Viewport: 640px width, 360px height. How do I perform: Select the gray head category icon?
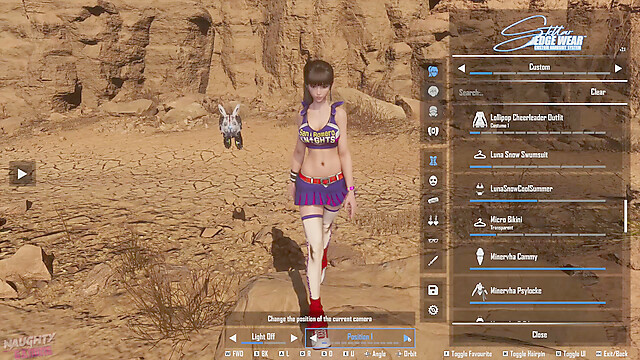click(x=433, y=91)
